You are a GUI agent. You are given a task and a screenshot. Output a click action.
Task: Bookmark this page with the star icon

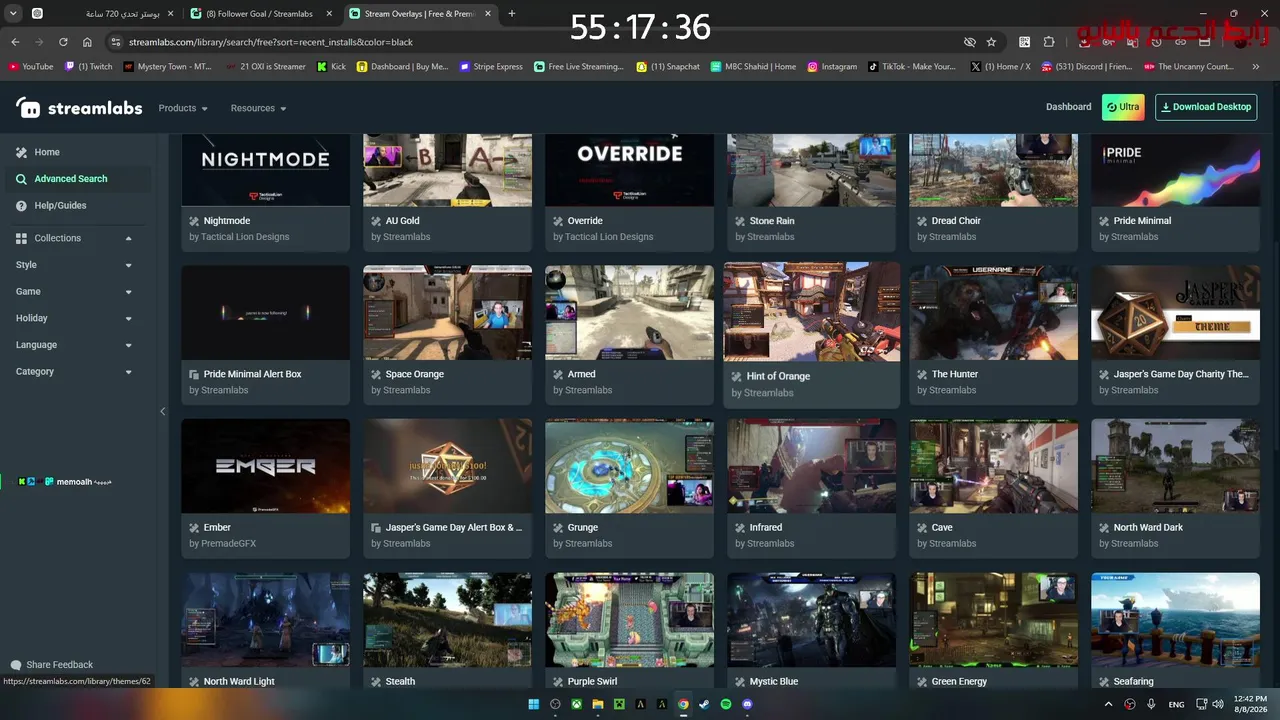(x=991, y=42)
